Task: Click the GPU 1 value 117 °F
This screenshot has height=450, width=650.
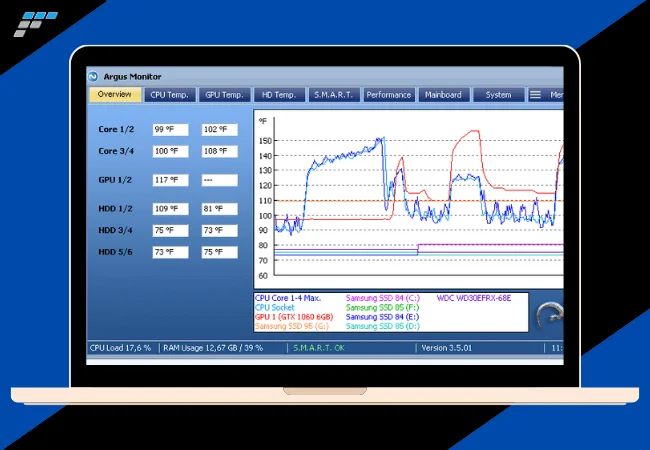Action: [x=170, y=180]
